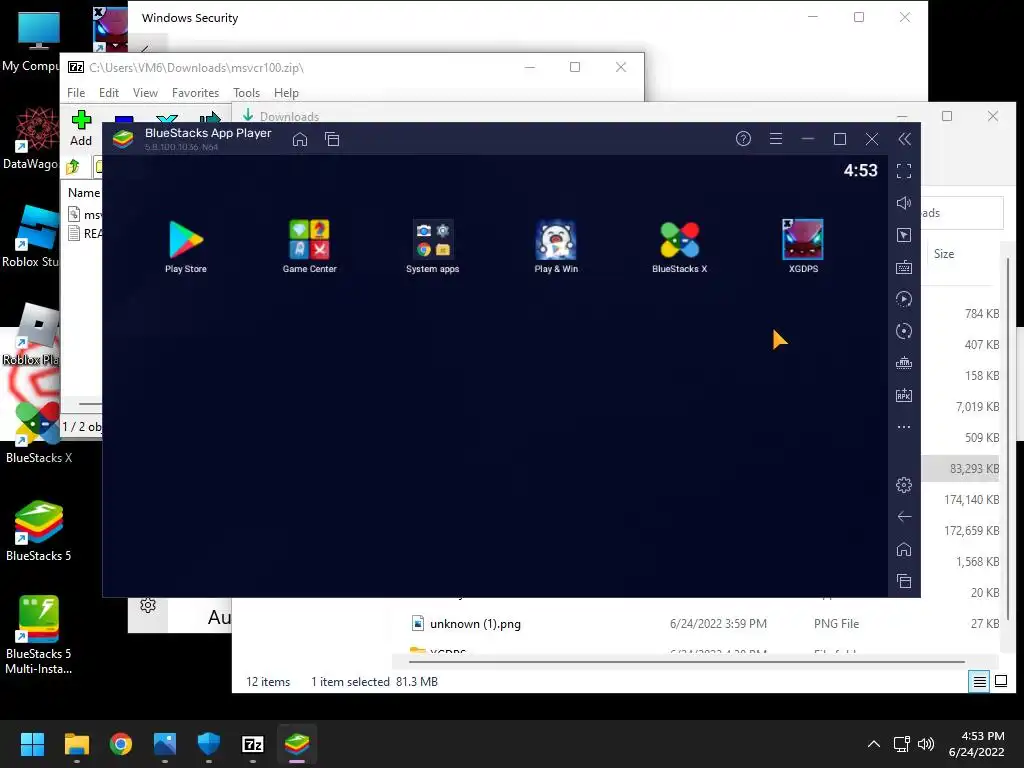Open the Help menu in 7-Zip
Image resolution: width=1024 pixels, height=768 pixels.
[x=286, y=93]
